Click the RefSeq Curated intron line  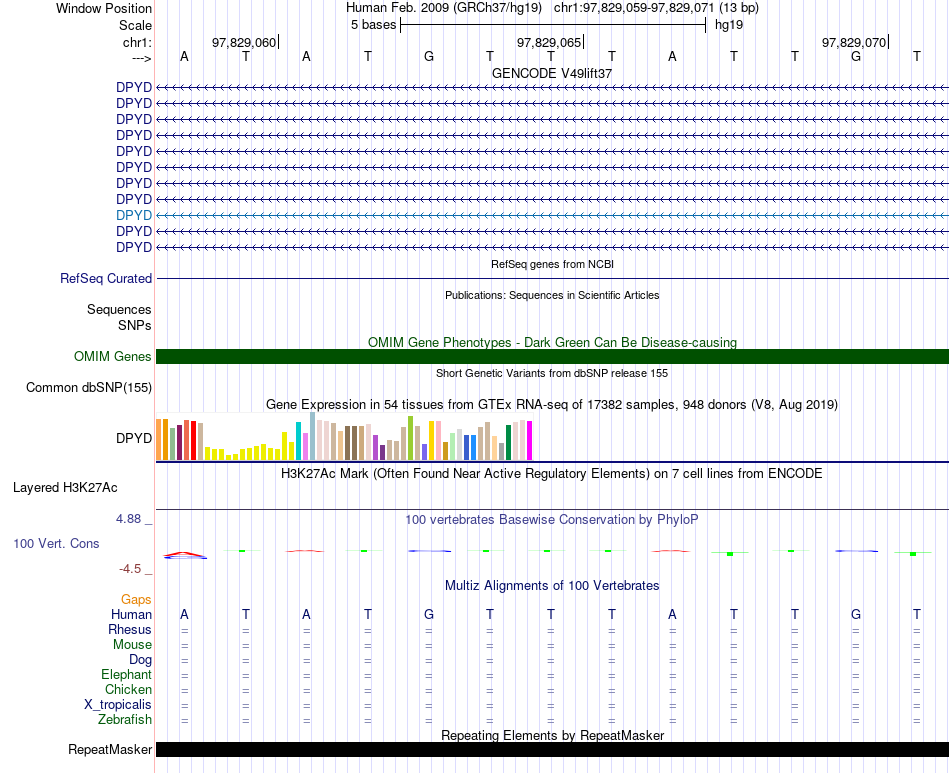[552, 279]
